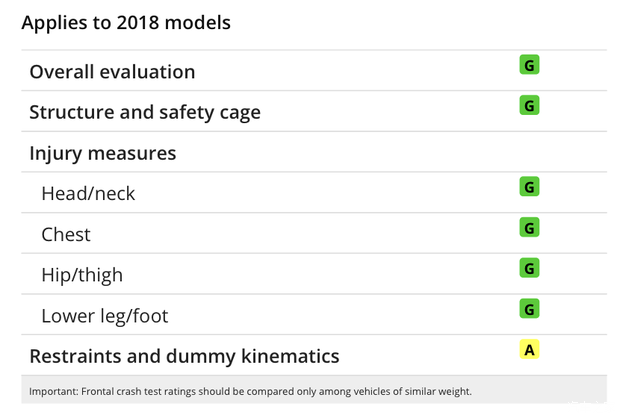
Task: Select the 'Hip/thigh' injury measure label
Action: click(82, 275)
